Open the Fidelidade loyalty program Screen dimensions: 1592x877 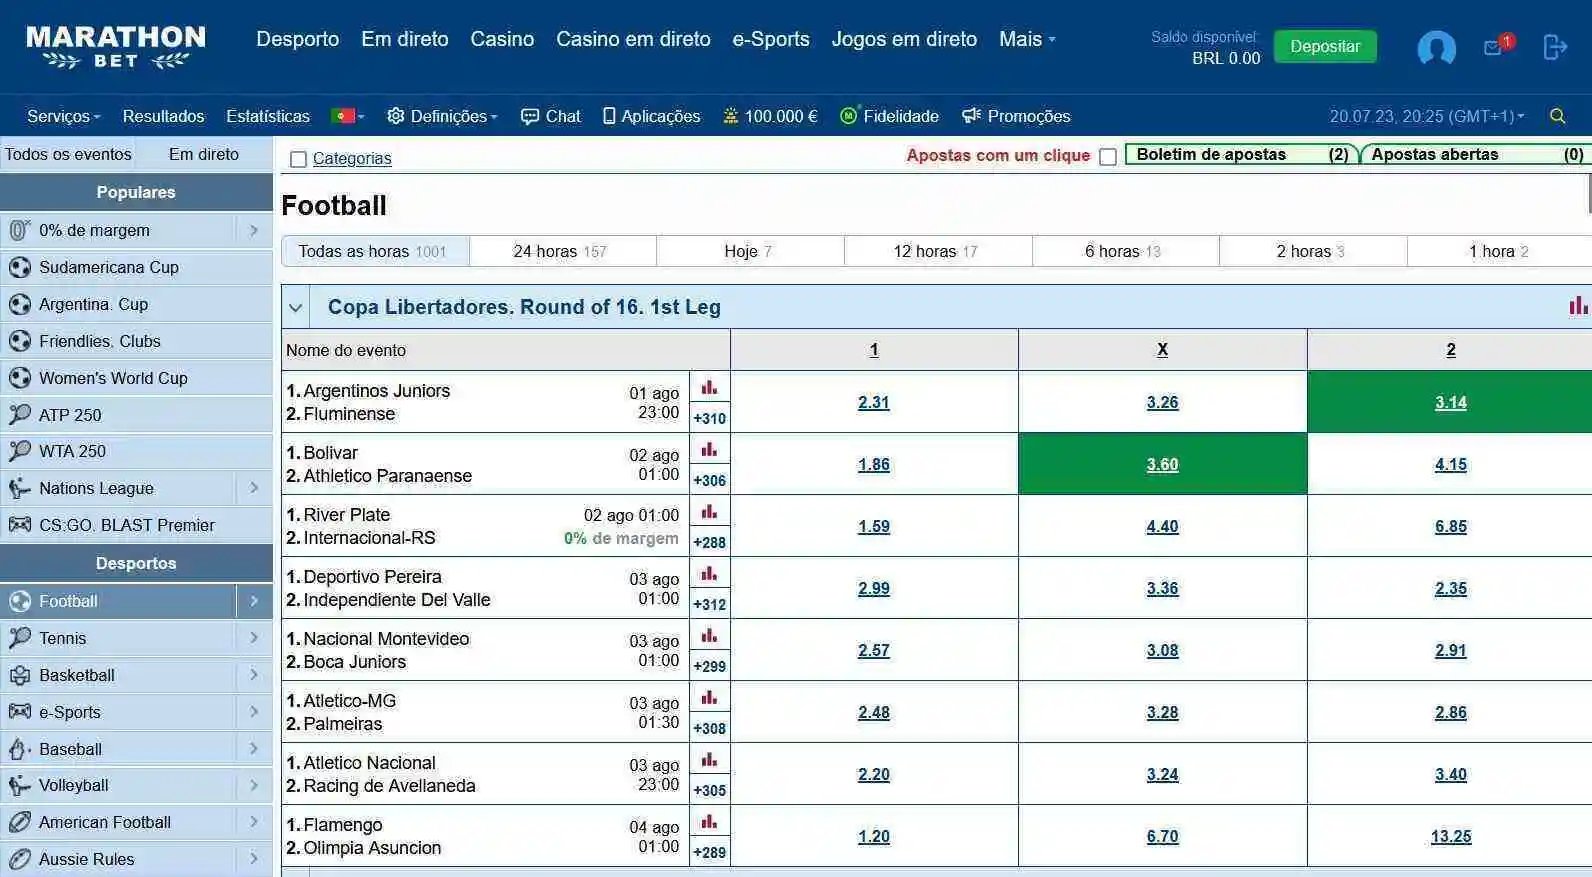[x=889, y=116]
